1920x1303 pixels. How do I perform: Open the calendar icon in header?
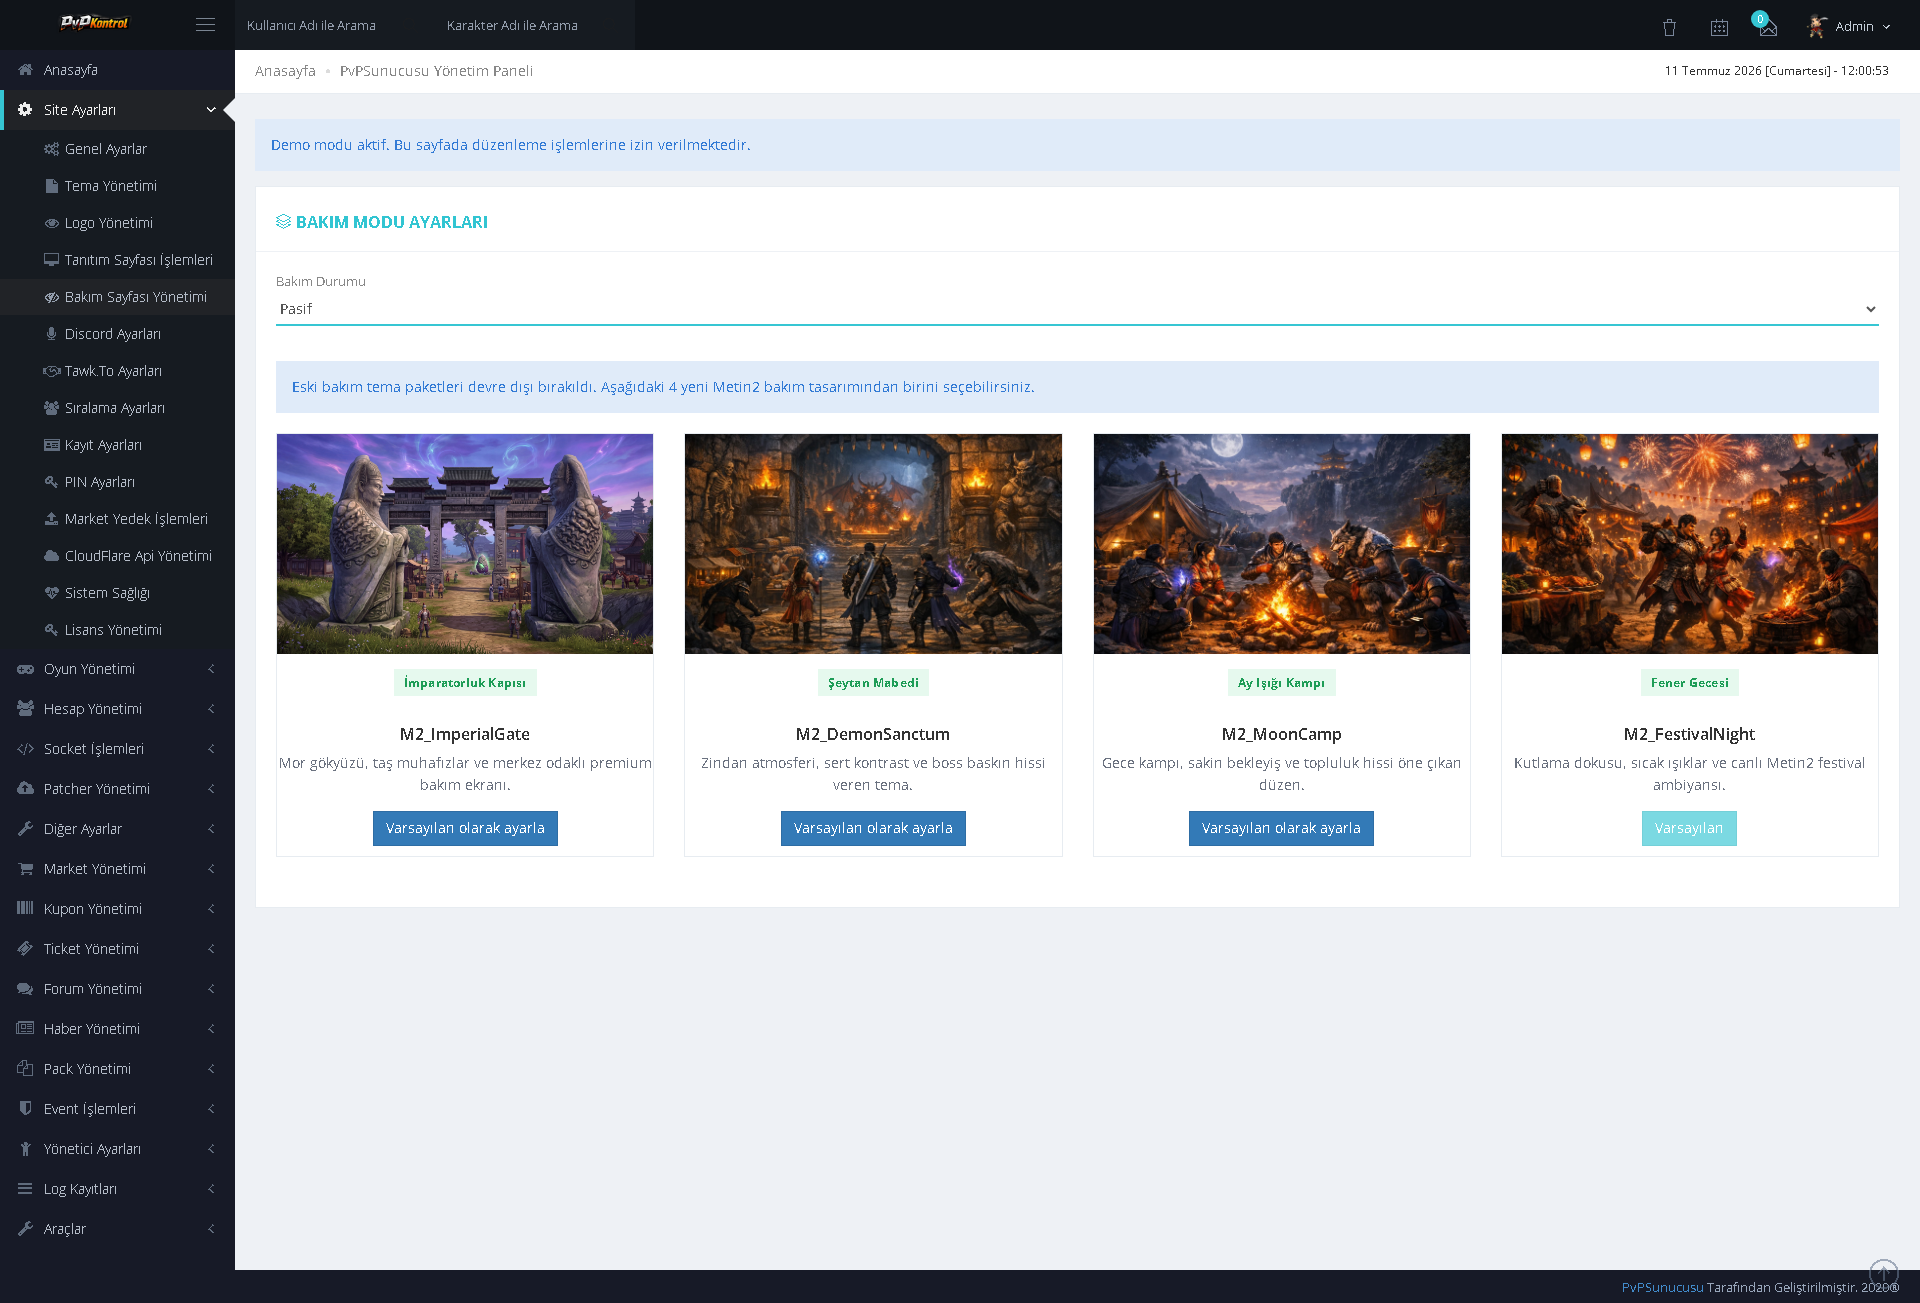(1719, 28)
